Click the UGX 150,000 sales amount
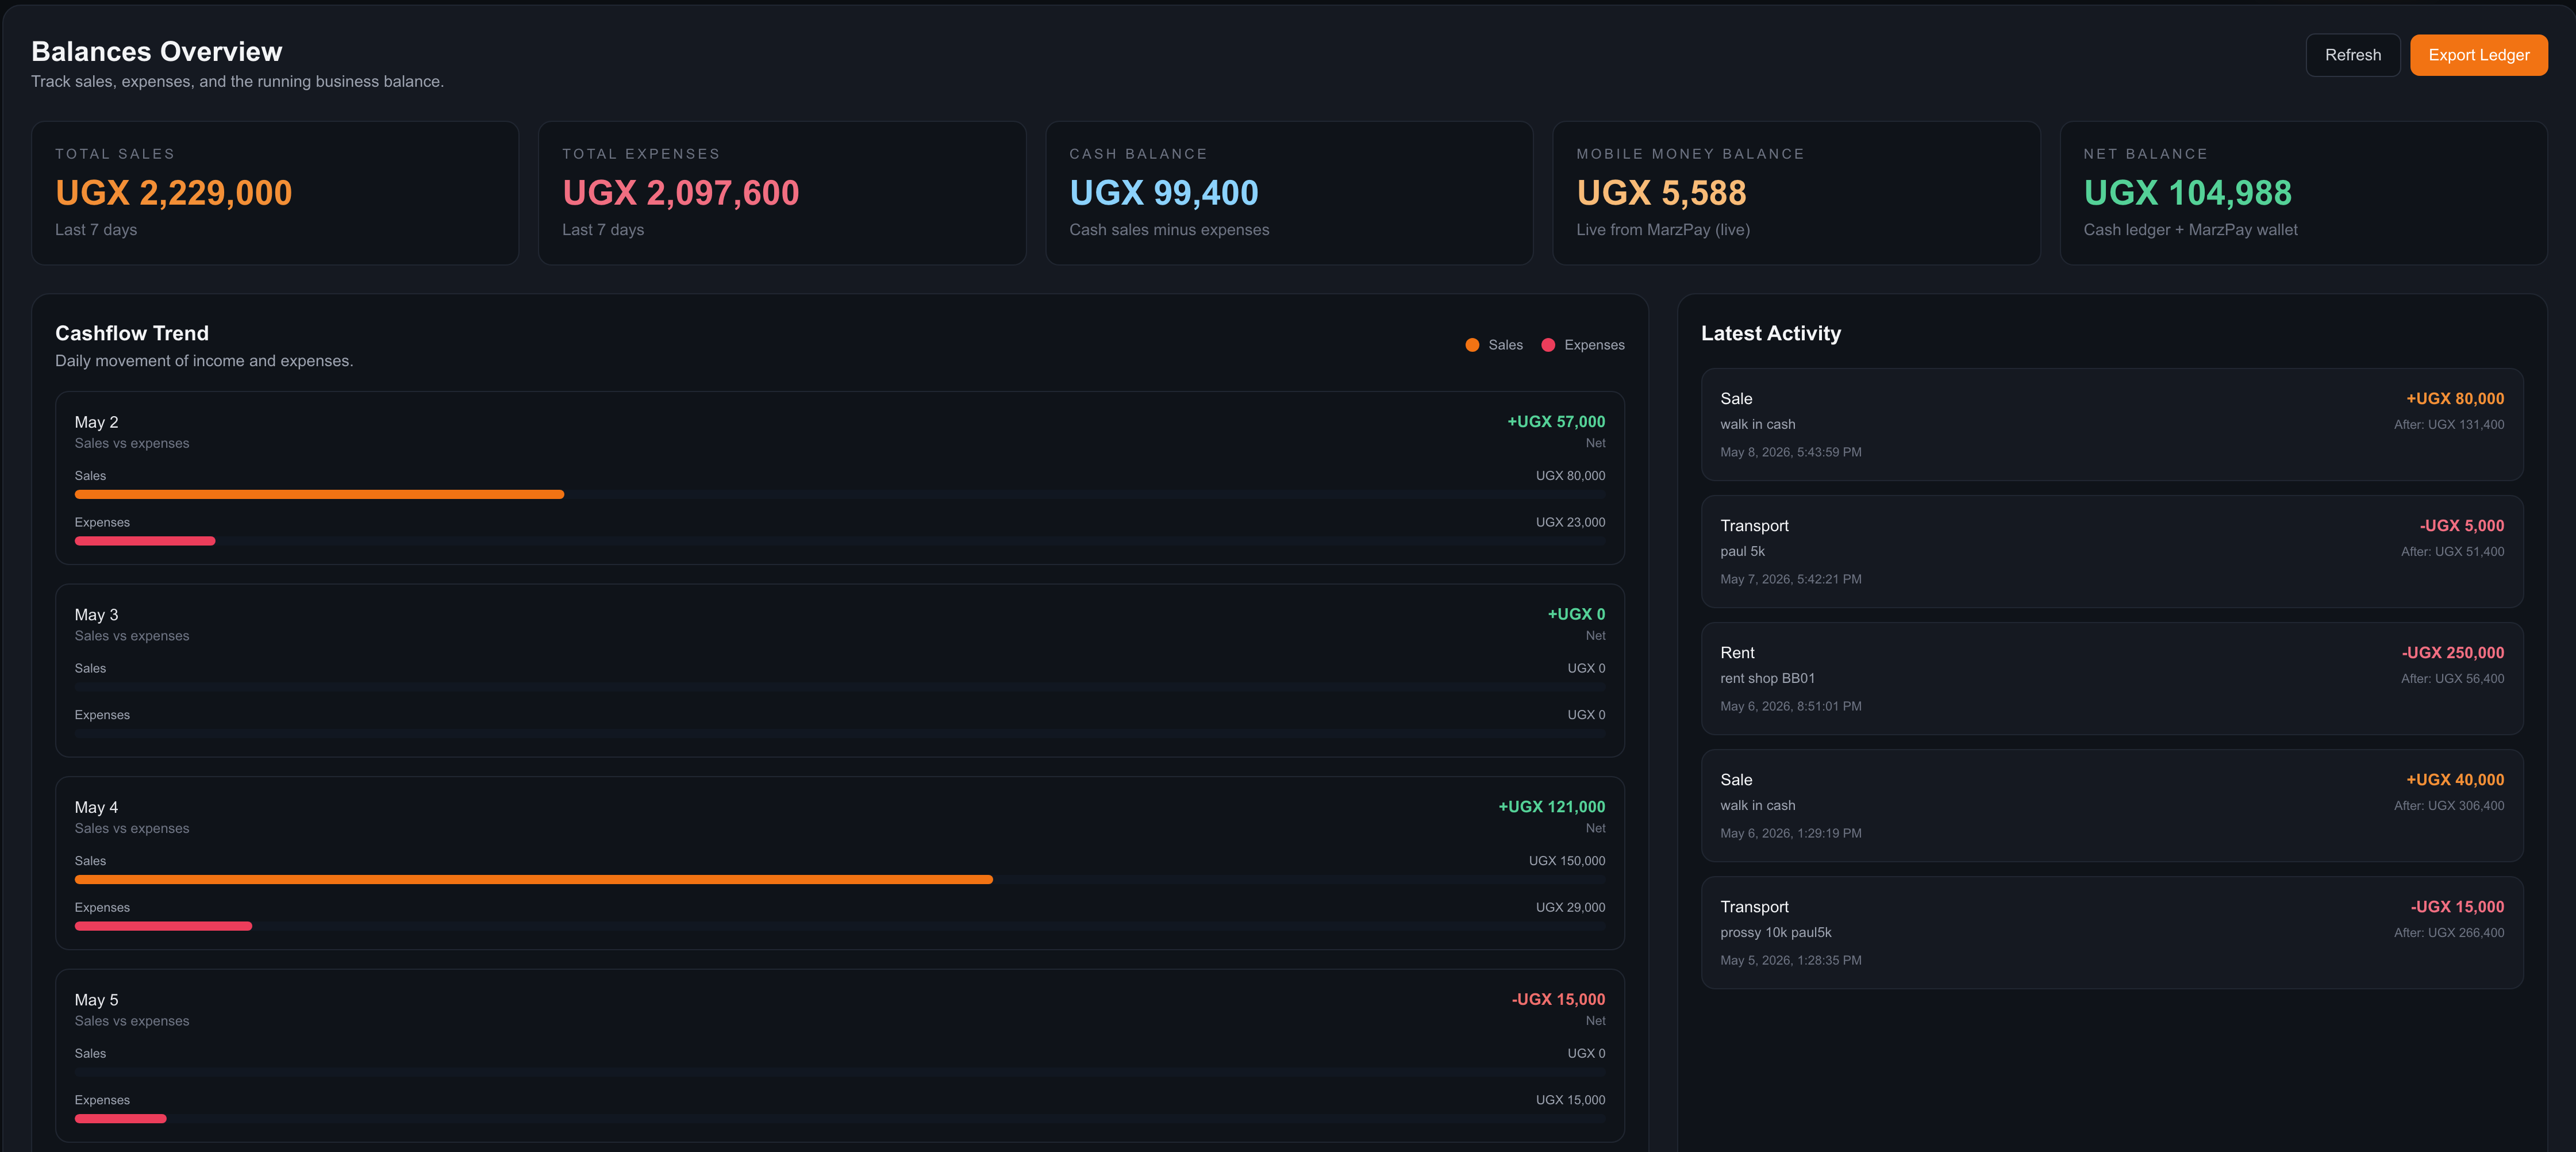2576x1152 pixels. [1567, 861]
